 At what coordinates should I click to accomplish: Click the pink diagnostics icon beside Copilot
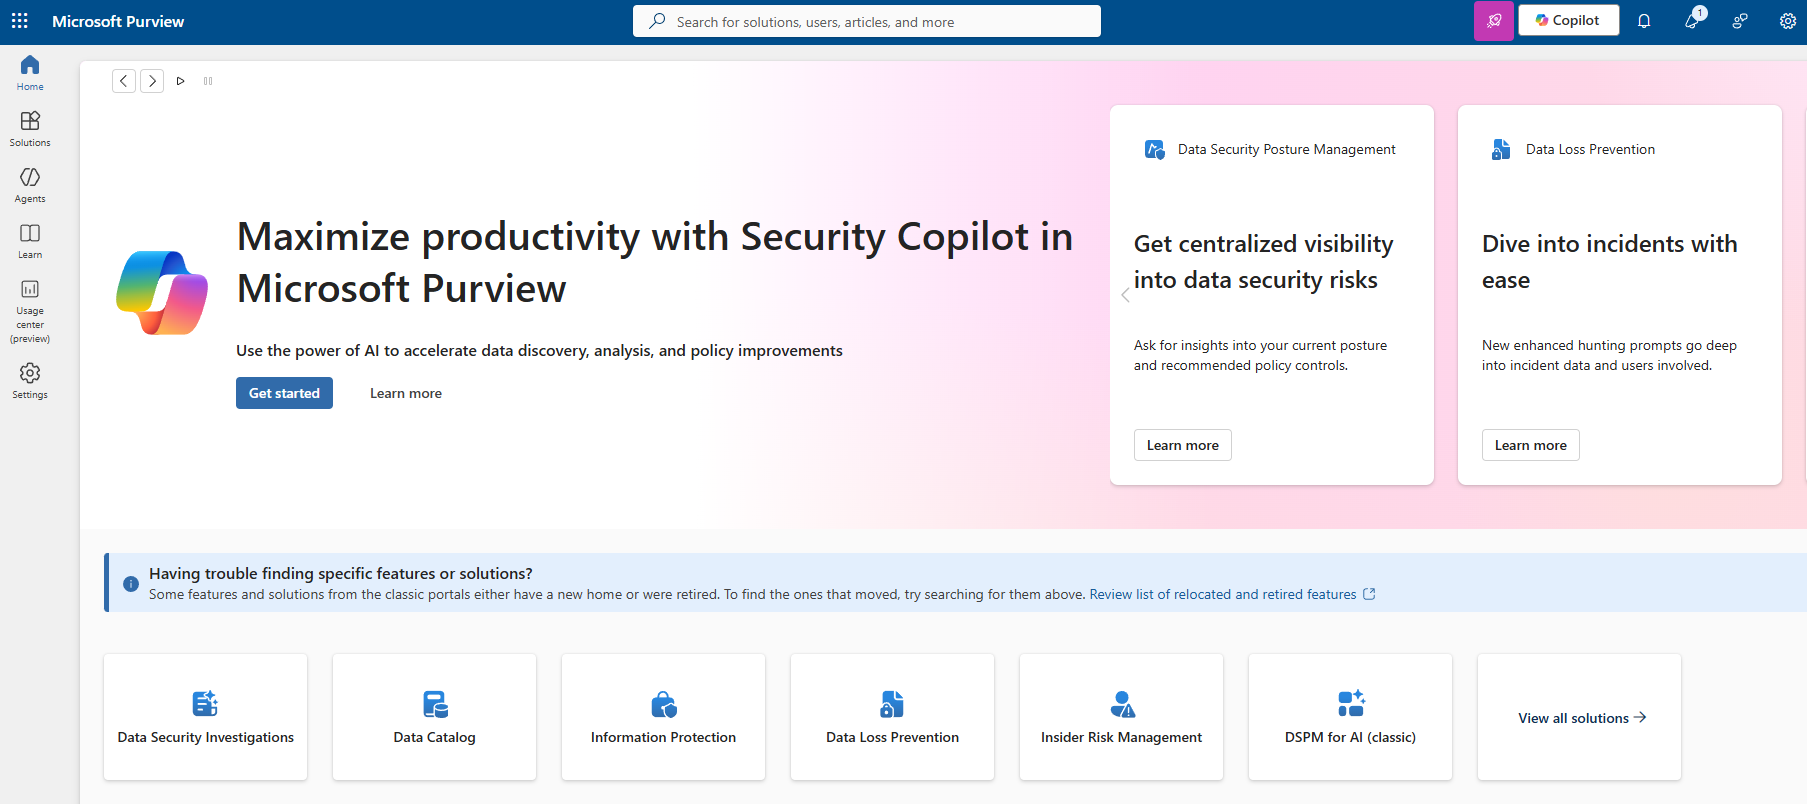point(1493,21)
